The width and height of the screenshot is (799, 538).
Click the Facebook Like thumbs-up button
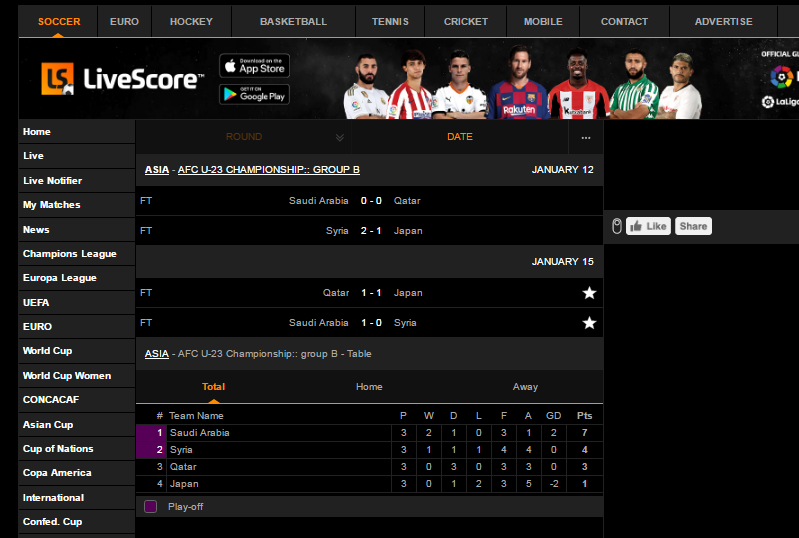[648, 226]
